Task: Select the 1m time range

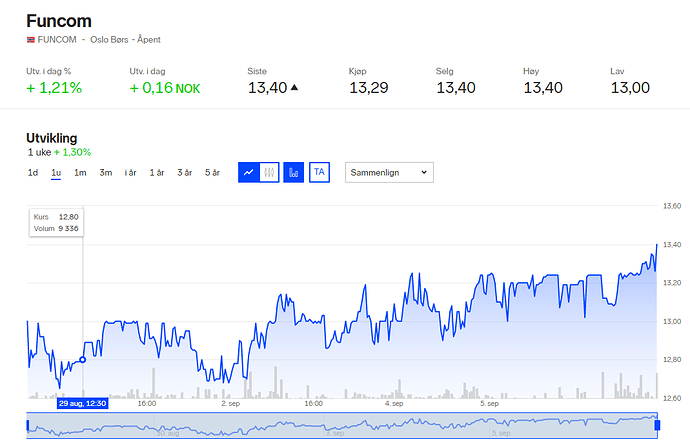Action: coord(80,173)
